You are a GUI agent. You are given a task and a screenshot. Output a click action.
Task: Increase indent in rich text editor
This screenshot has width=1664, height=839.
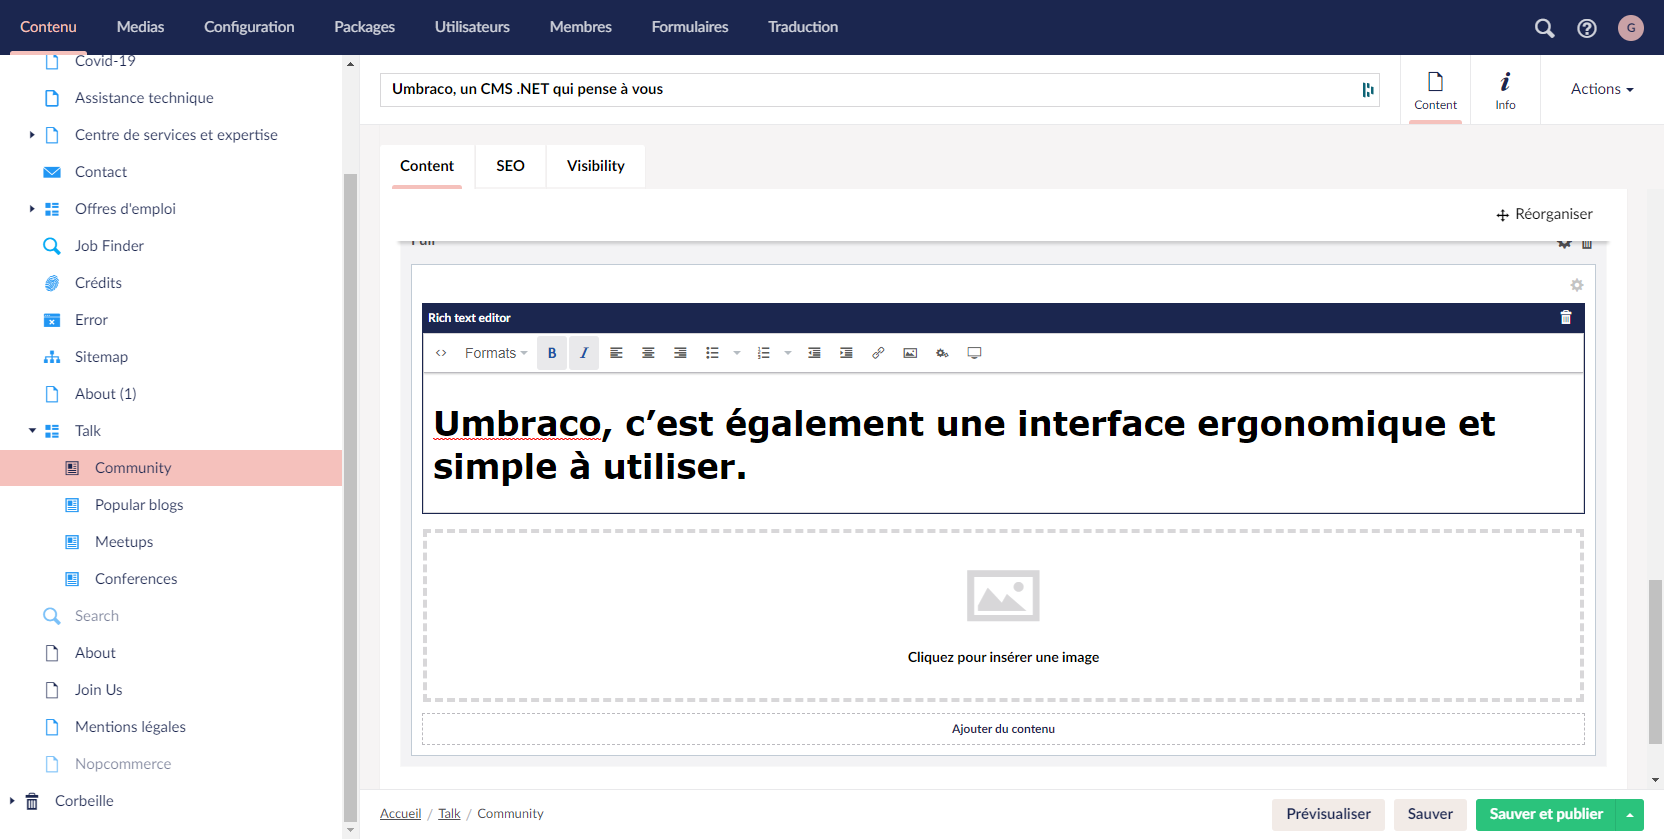[x=846, y=353]
